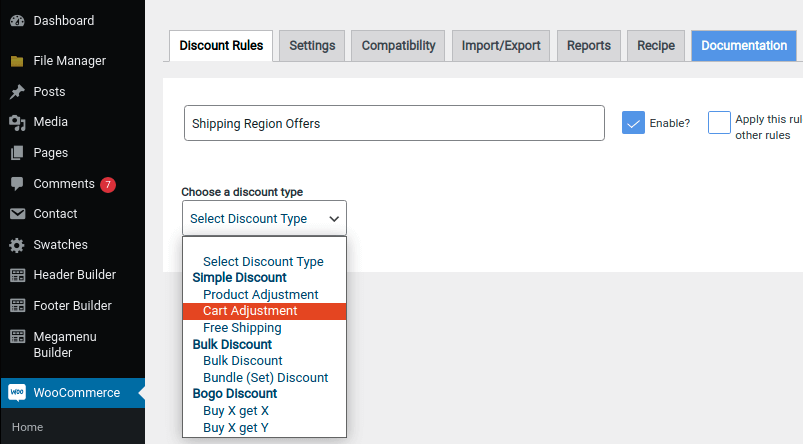
Task: Click the Contact envelope icon
Action: (x=17, y=214)
